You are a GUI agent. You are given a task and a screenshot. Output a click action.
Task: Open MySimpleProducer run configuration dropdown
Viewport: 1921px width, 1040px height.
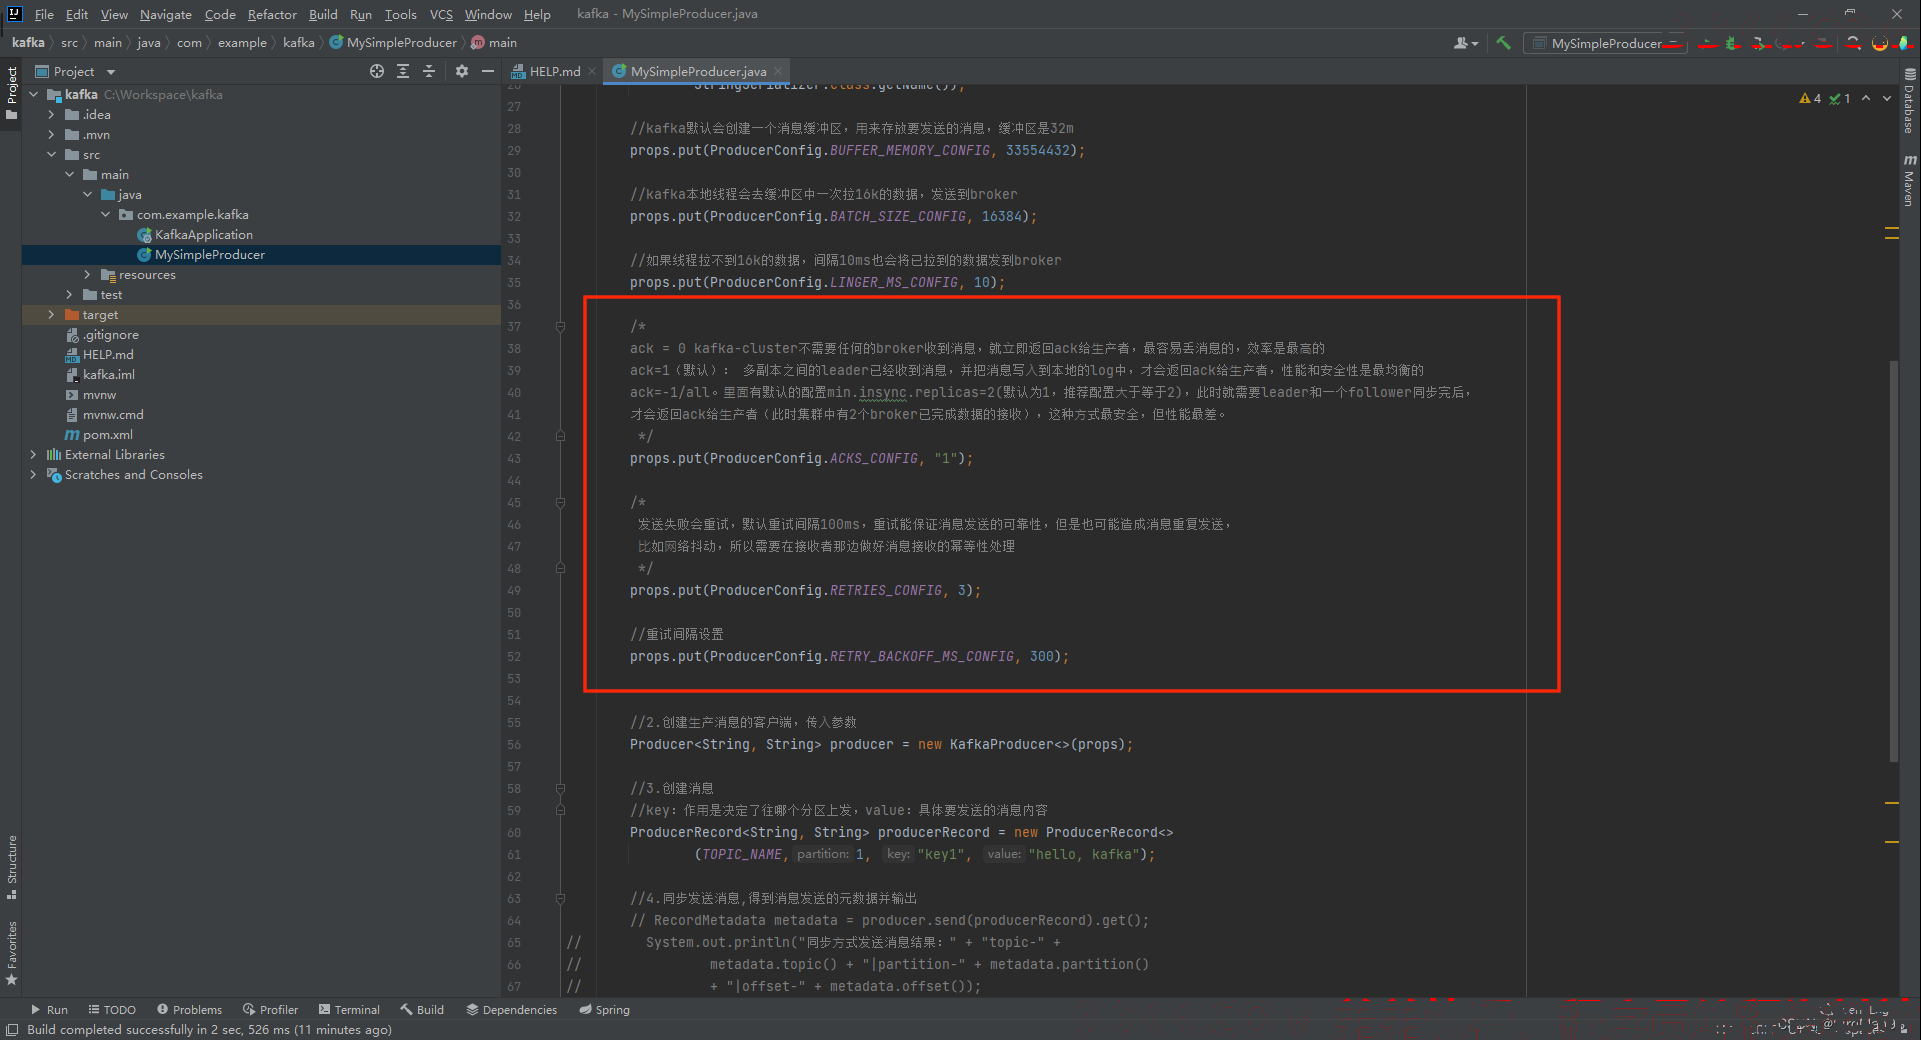1605,43
